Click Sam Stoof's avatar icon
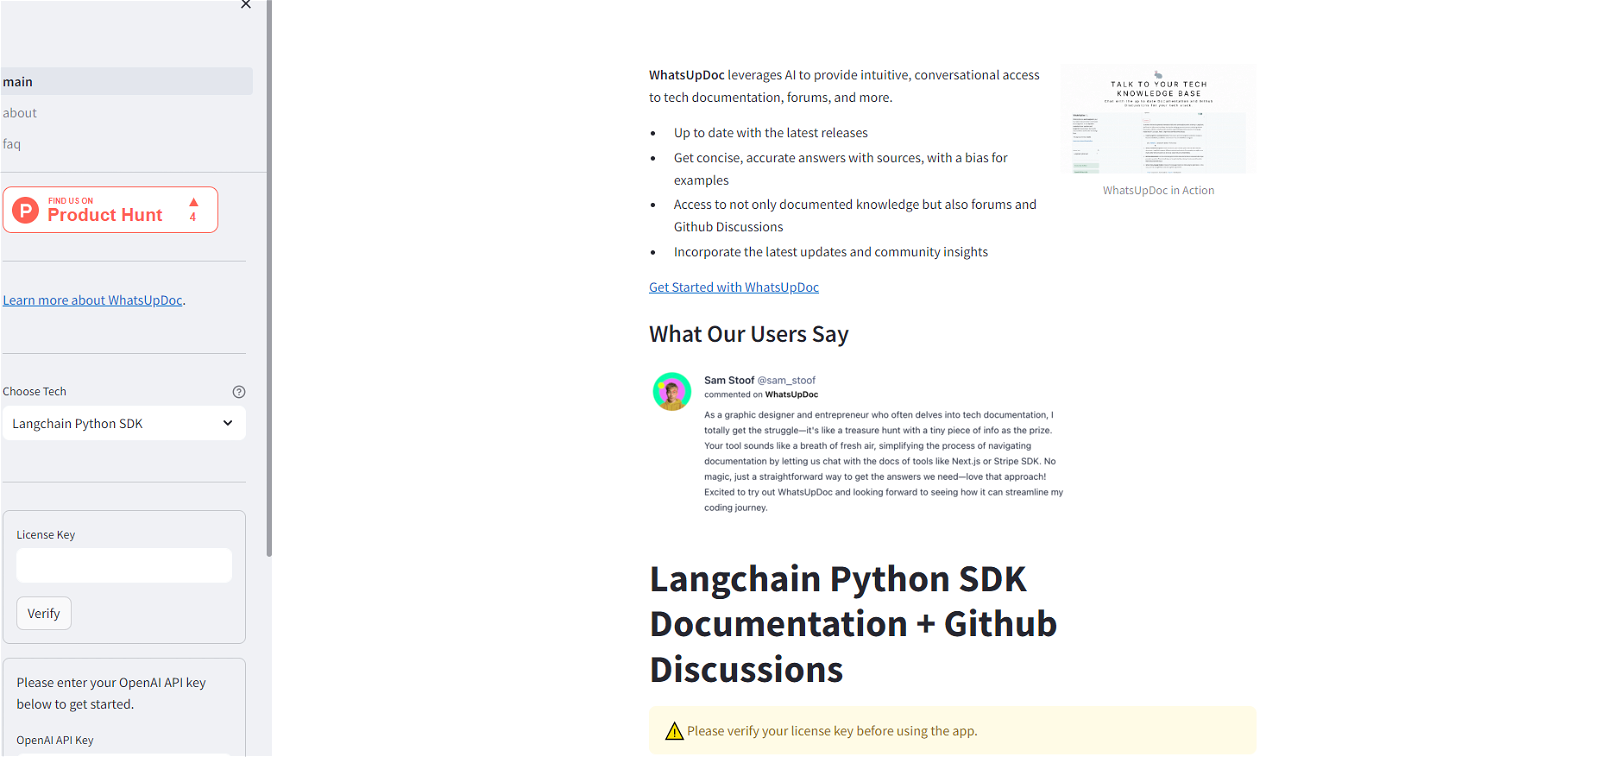Viewport: 1600px width, 757px height. 672,392
